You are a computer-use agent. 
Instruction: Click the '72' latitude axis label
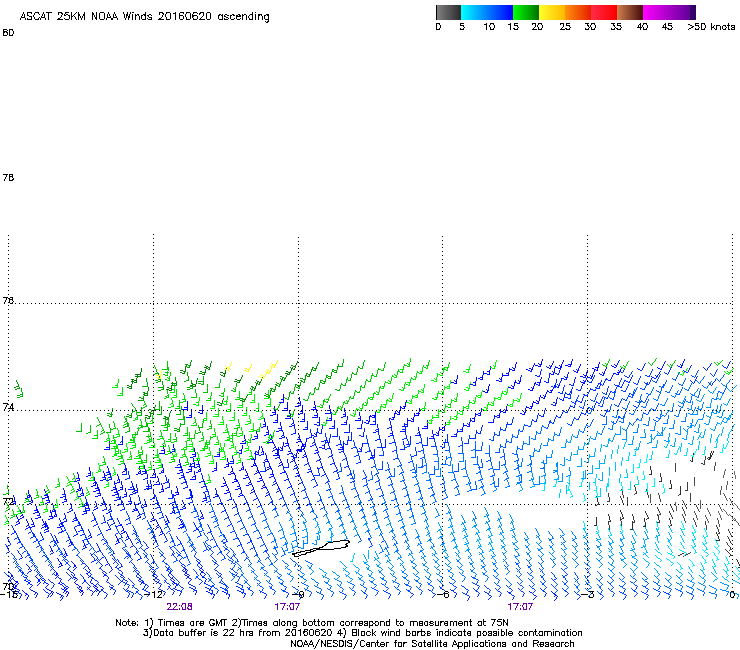(8, 501)
